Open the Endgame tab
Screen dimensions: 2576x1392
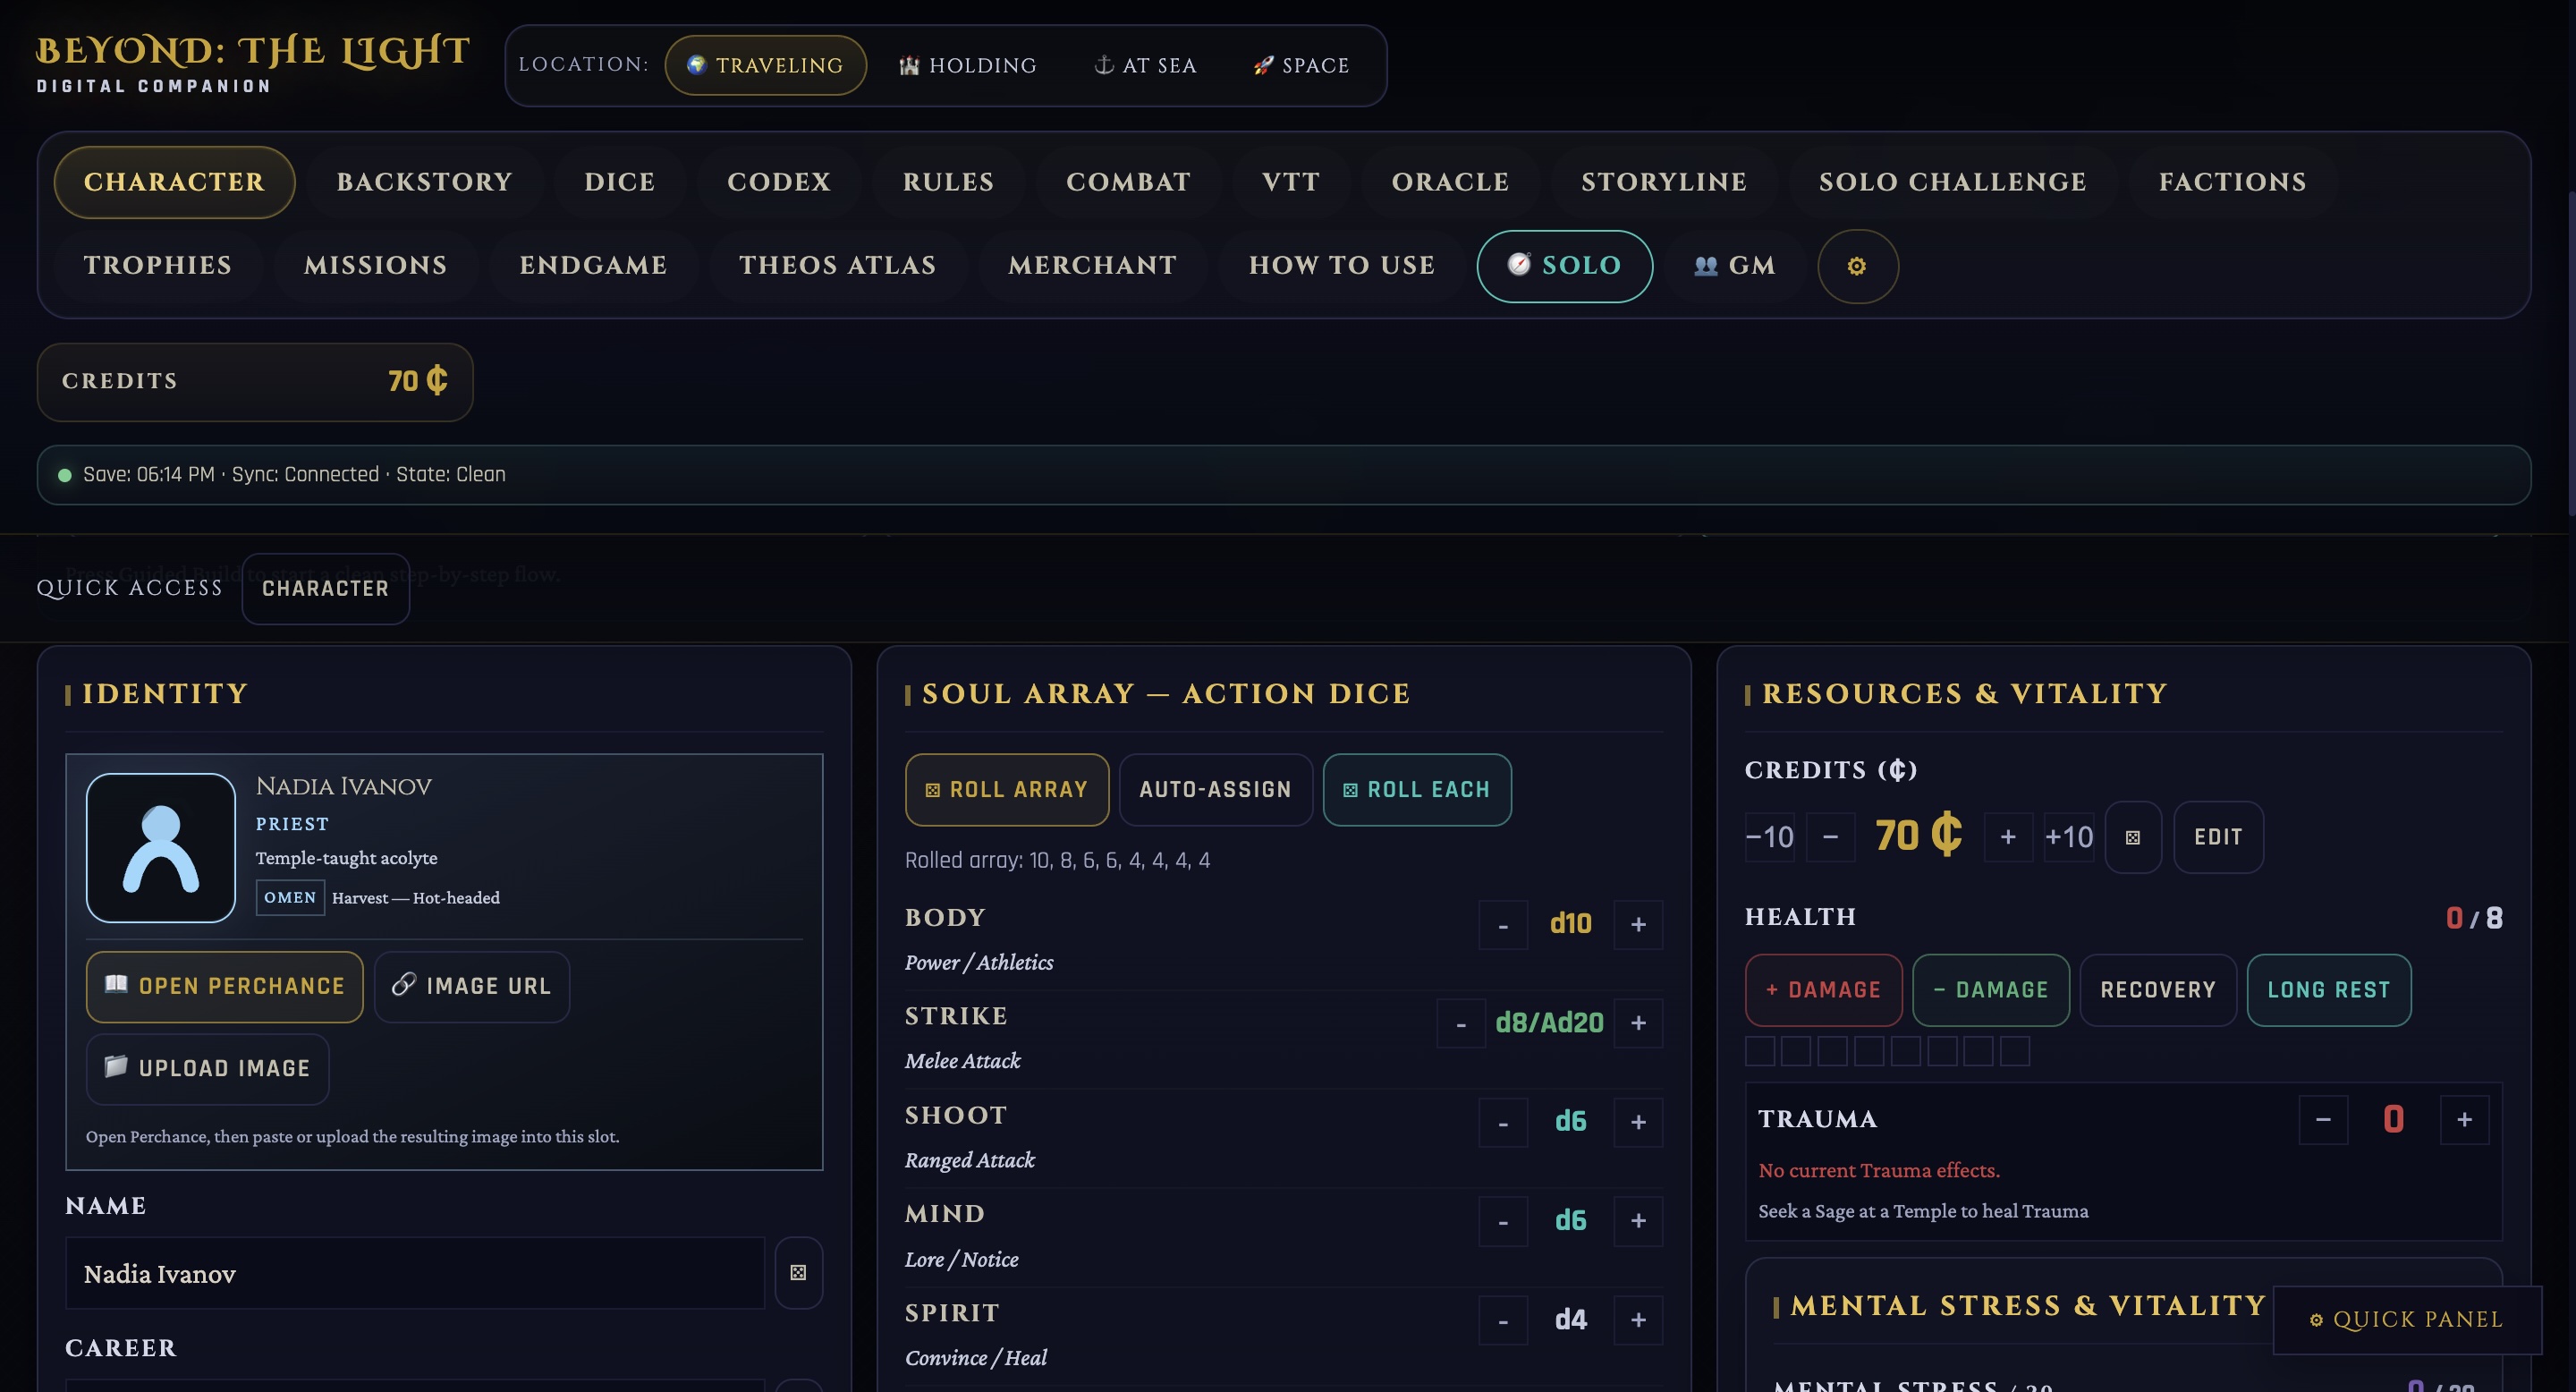(x=593, y=266)
